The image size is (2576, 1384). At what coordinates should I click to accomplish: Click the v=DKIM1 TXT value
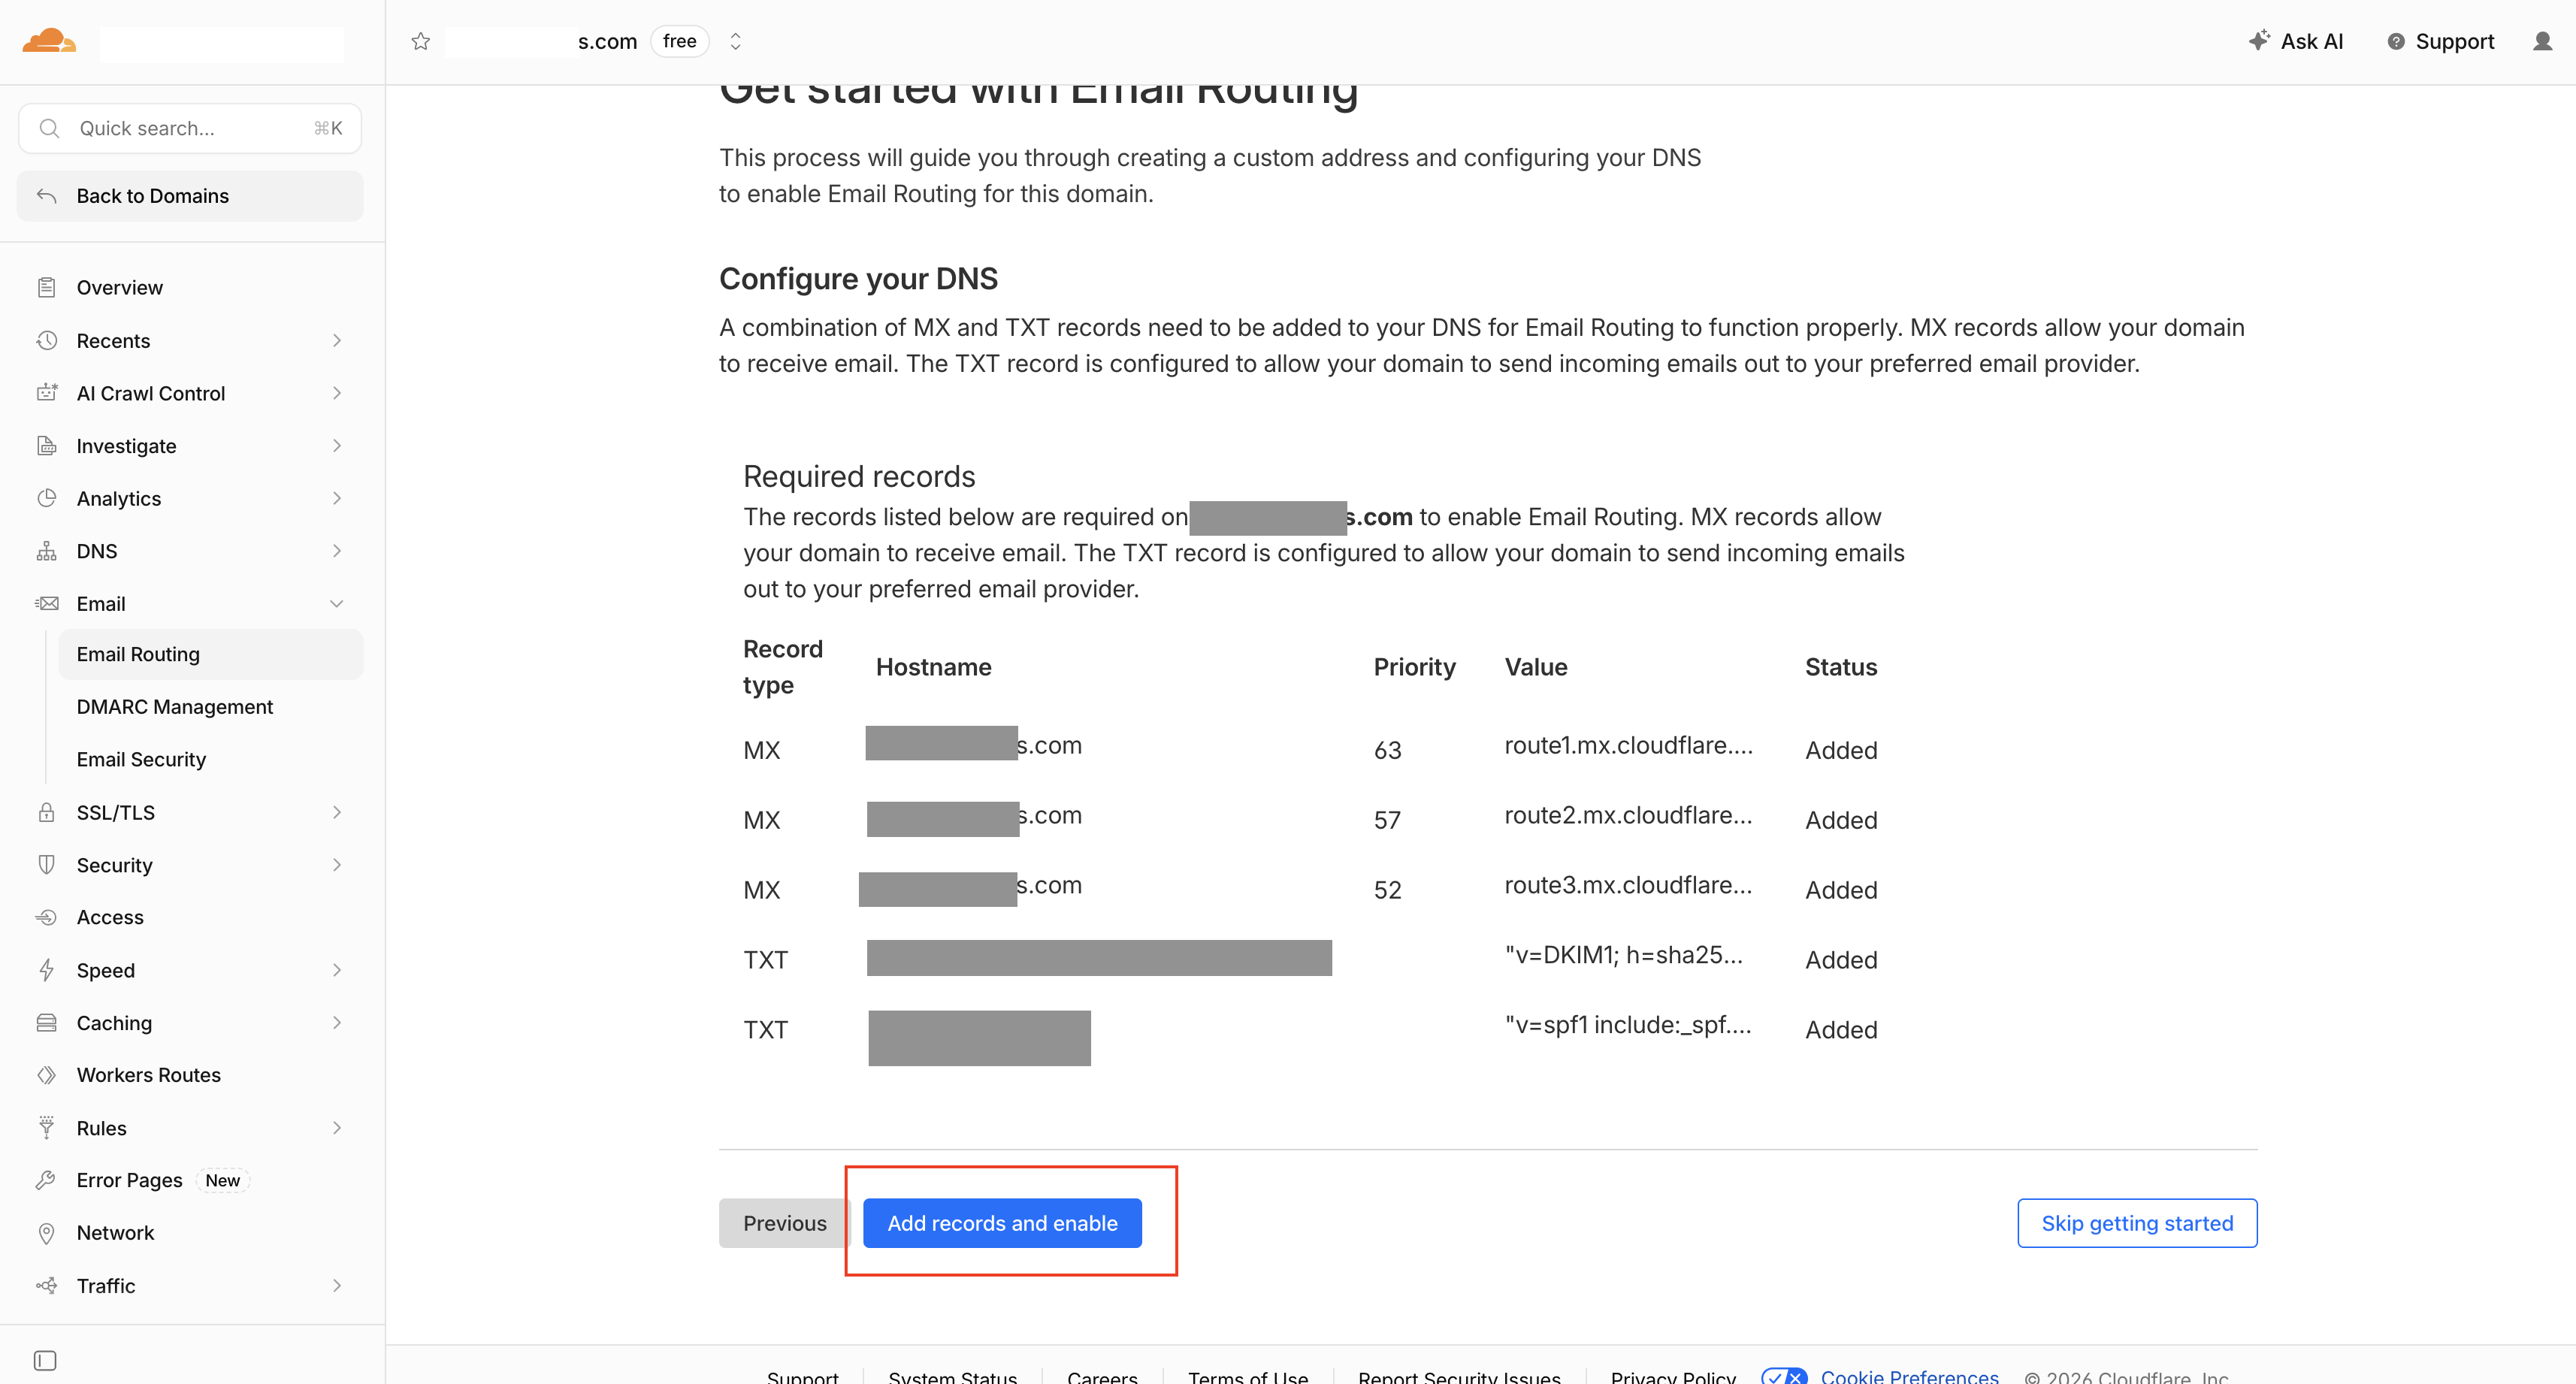point(1623,956)
